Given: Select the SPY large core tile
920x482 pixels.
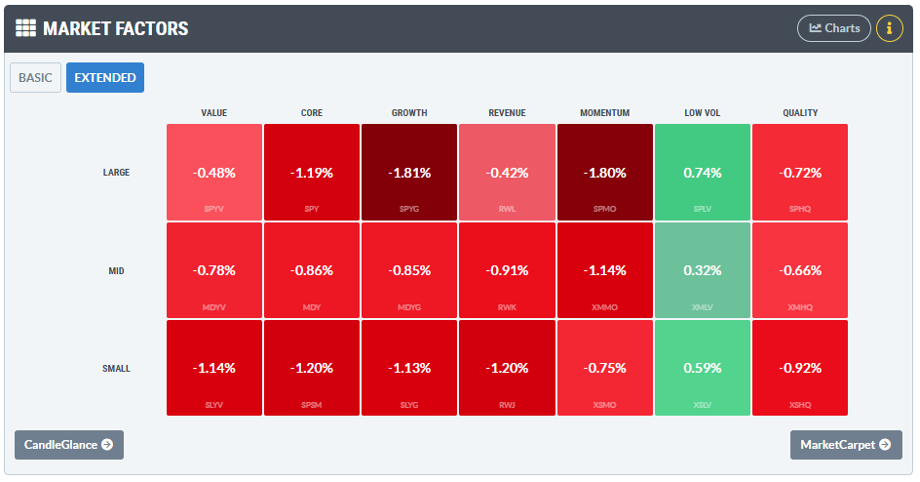Looking at the screenshot, I should coord(312,172).
